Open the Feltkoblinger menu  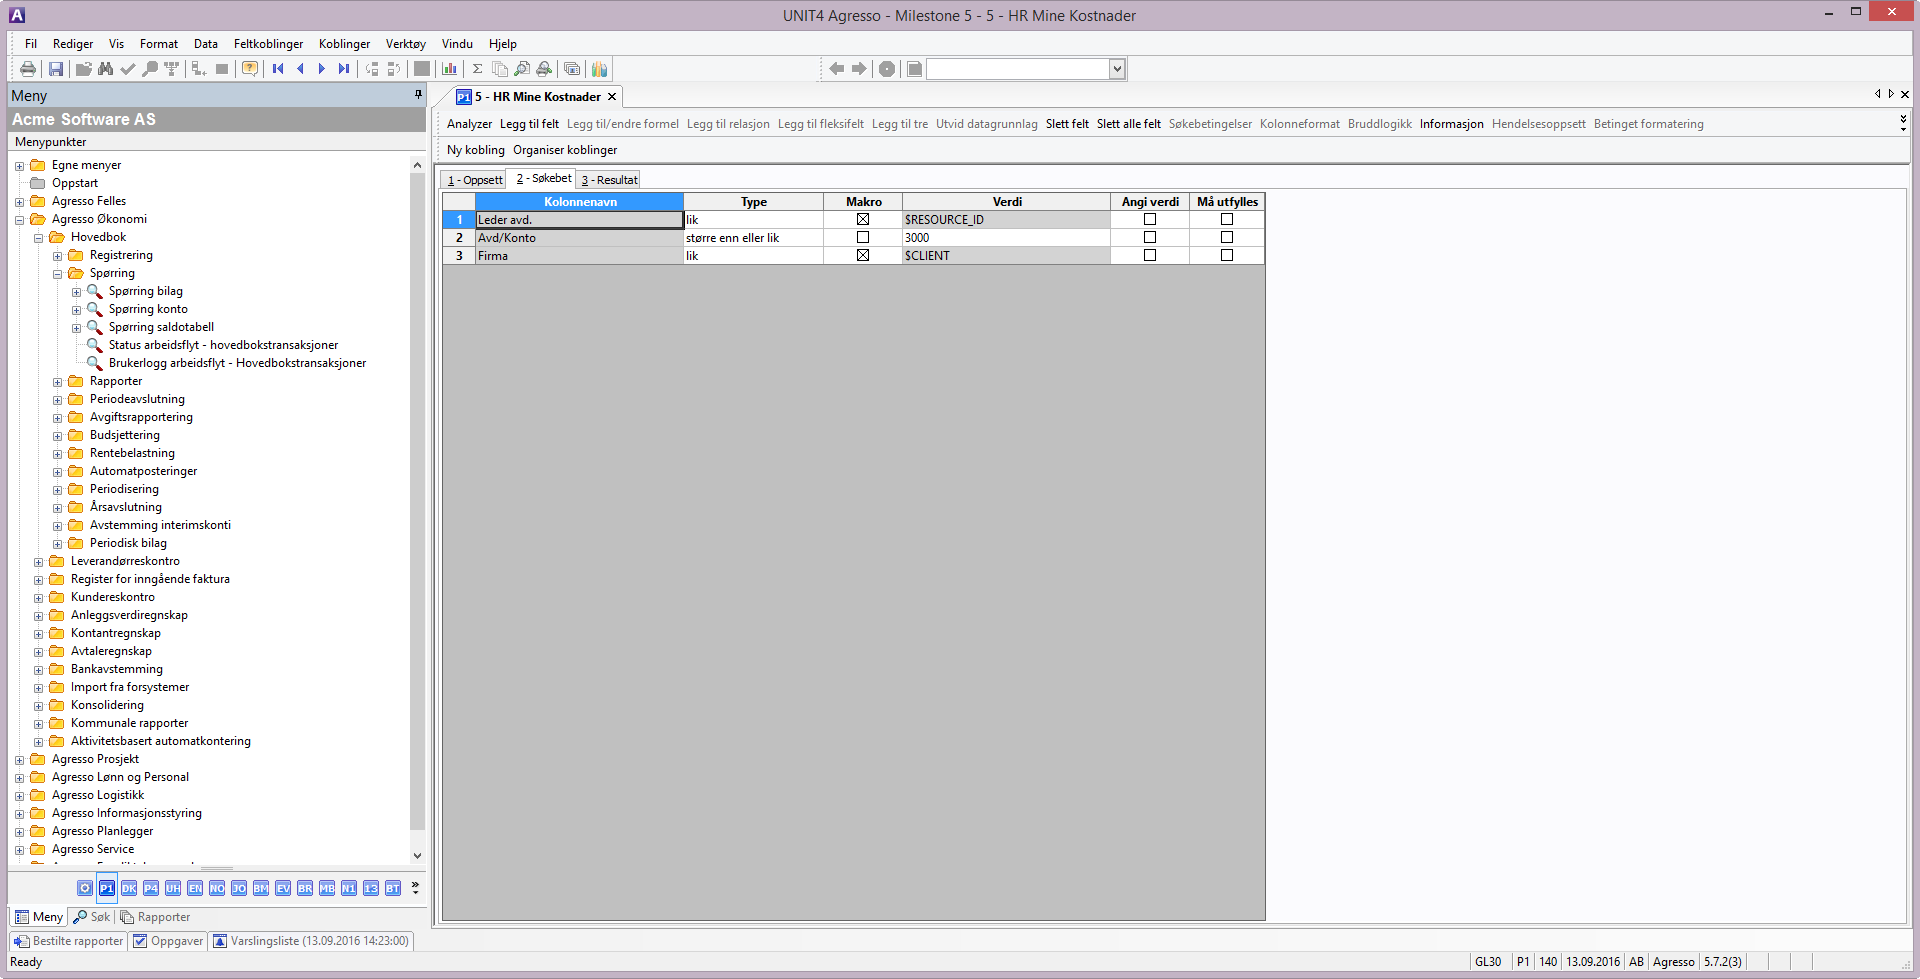coord(268,44)
